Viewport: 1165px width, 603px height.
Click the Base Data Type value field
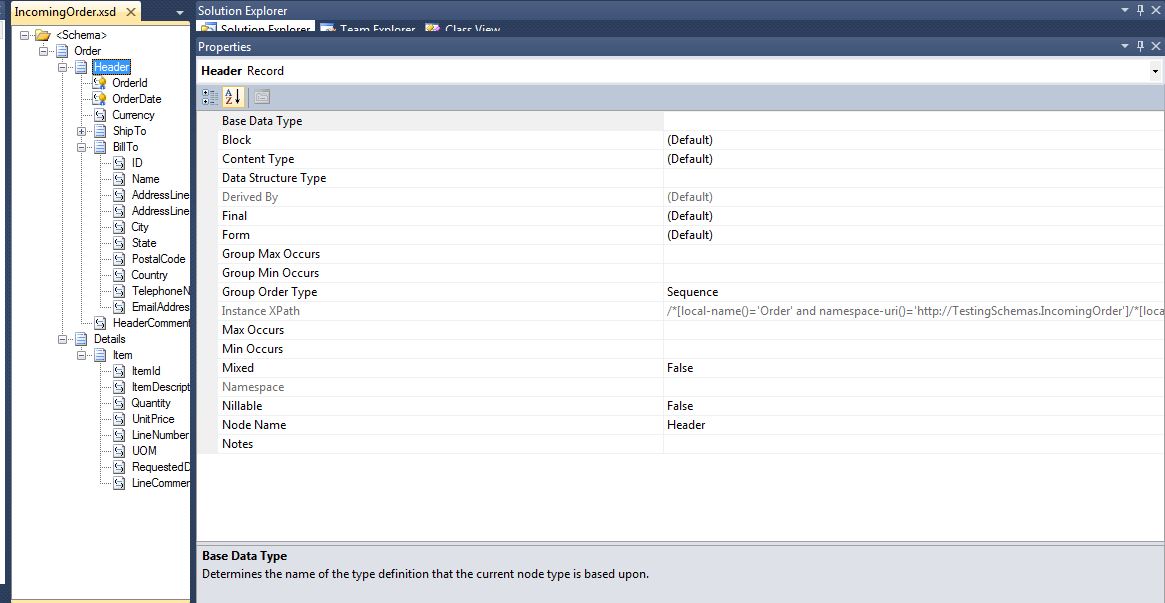[x=914, y=121]
